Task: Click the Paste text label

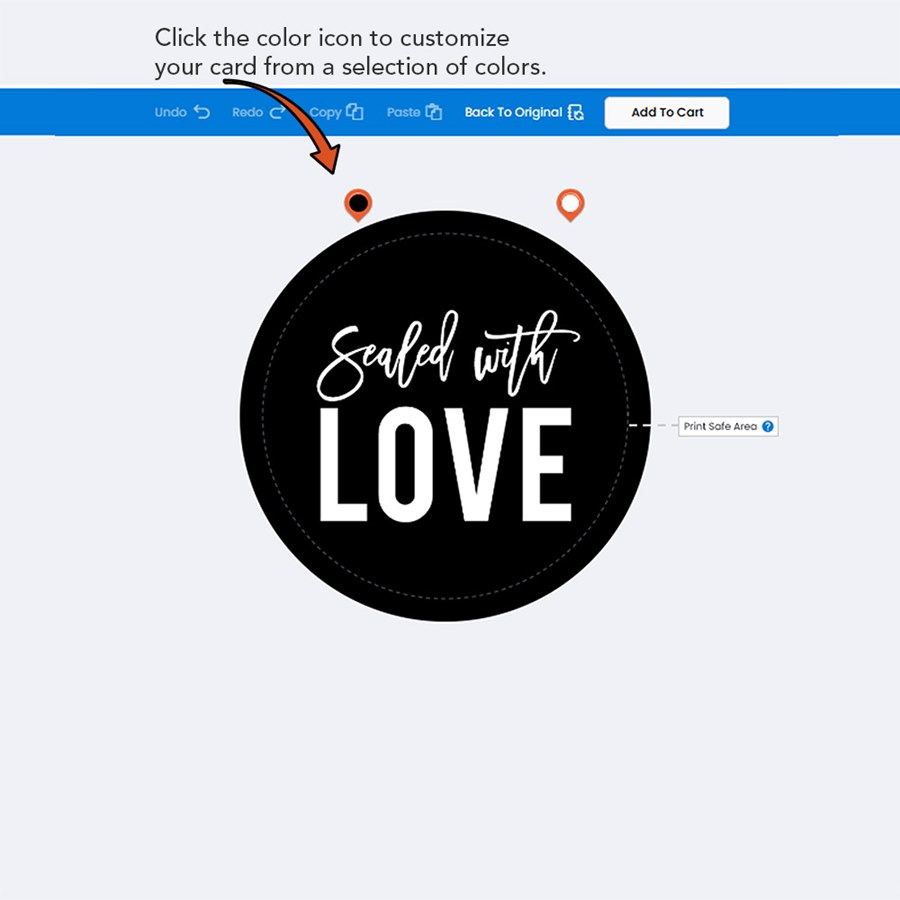Action: pos(404,112)
